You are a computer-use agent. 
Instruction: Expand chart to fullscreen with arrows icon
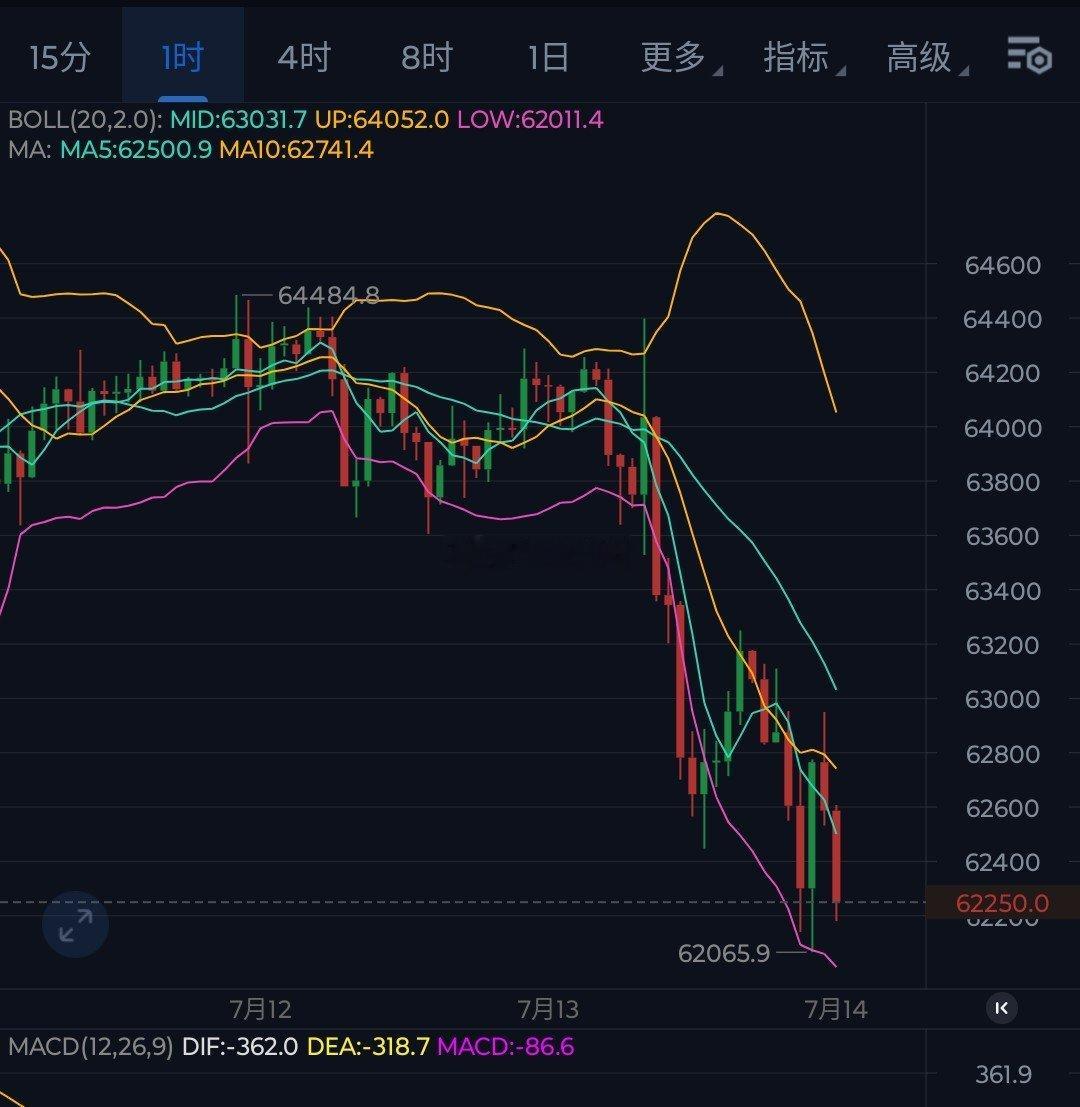76,925
